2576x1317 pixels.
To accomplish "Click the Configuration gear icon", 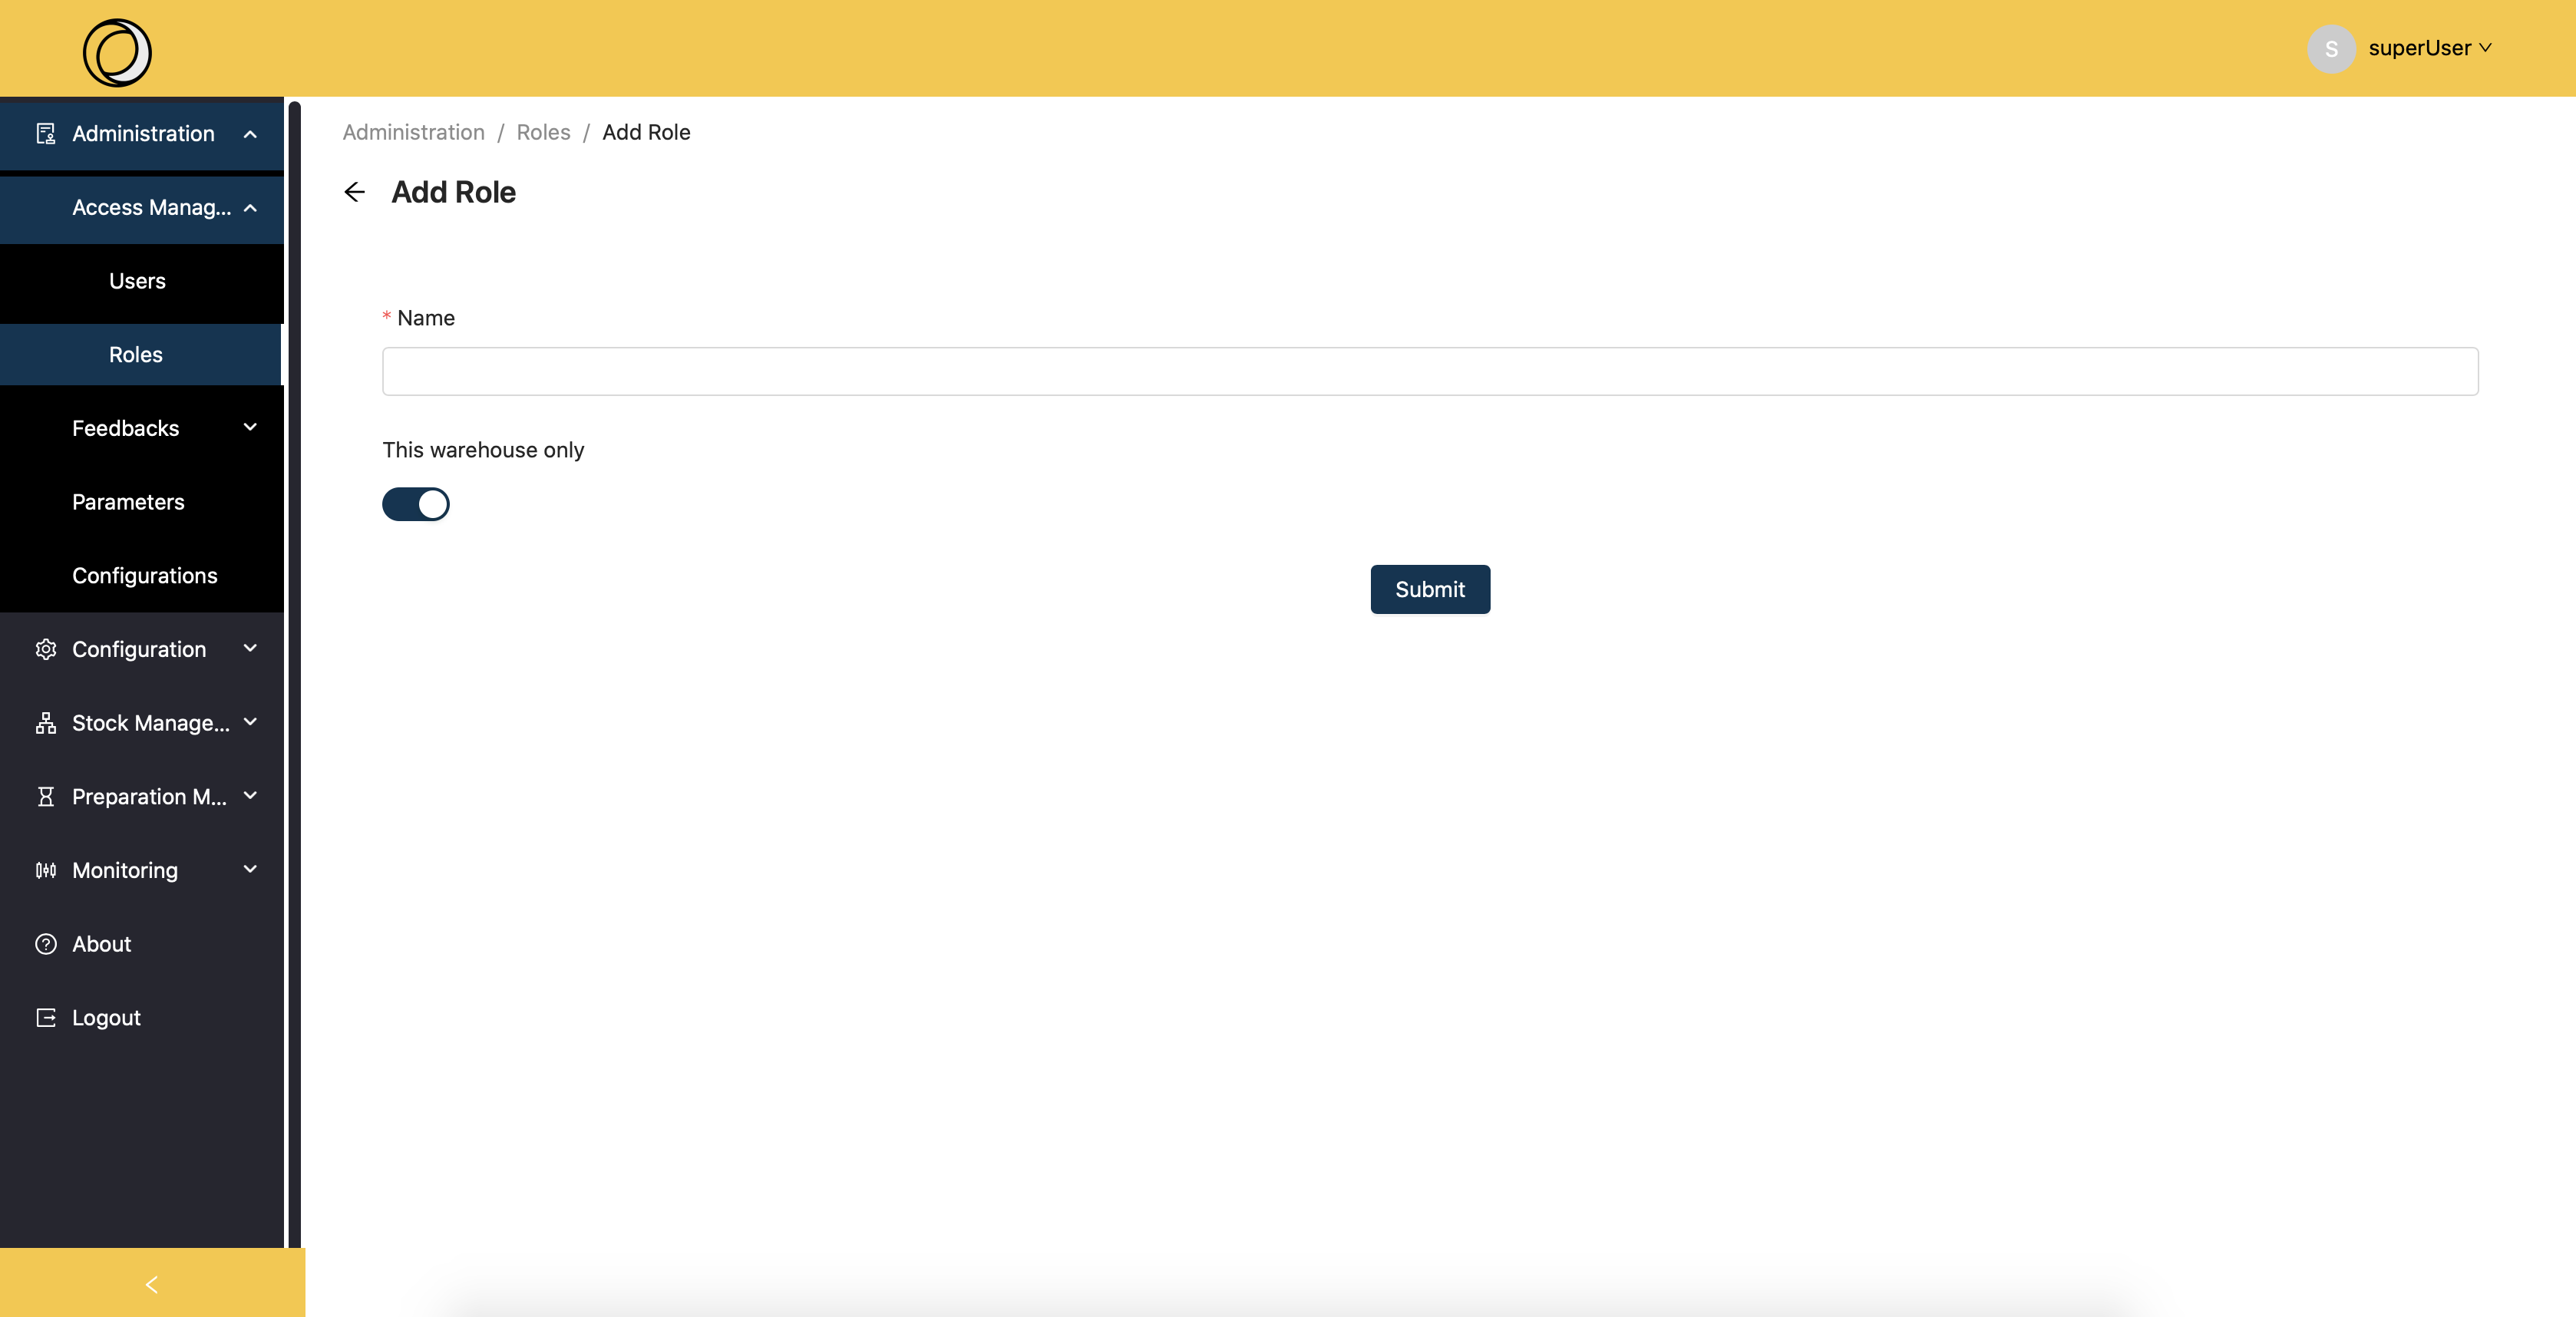I will [x=46, y=650].
